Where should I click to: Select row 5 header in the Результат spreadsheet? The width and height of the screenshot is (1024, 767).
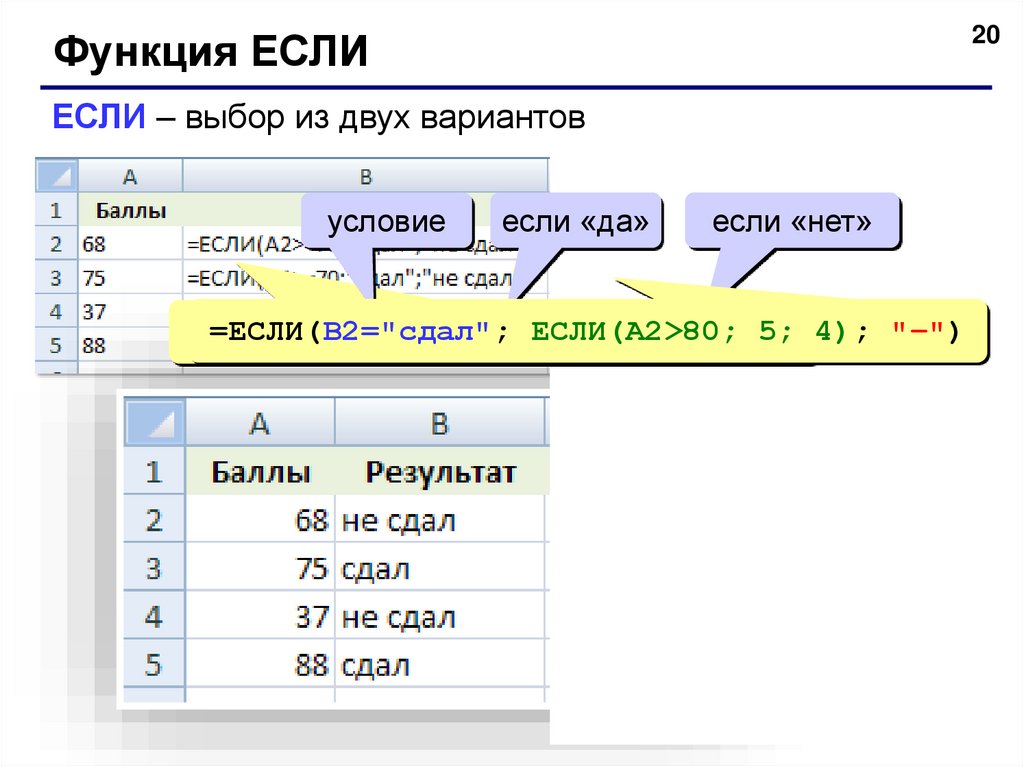[x=155, y=664]
